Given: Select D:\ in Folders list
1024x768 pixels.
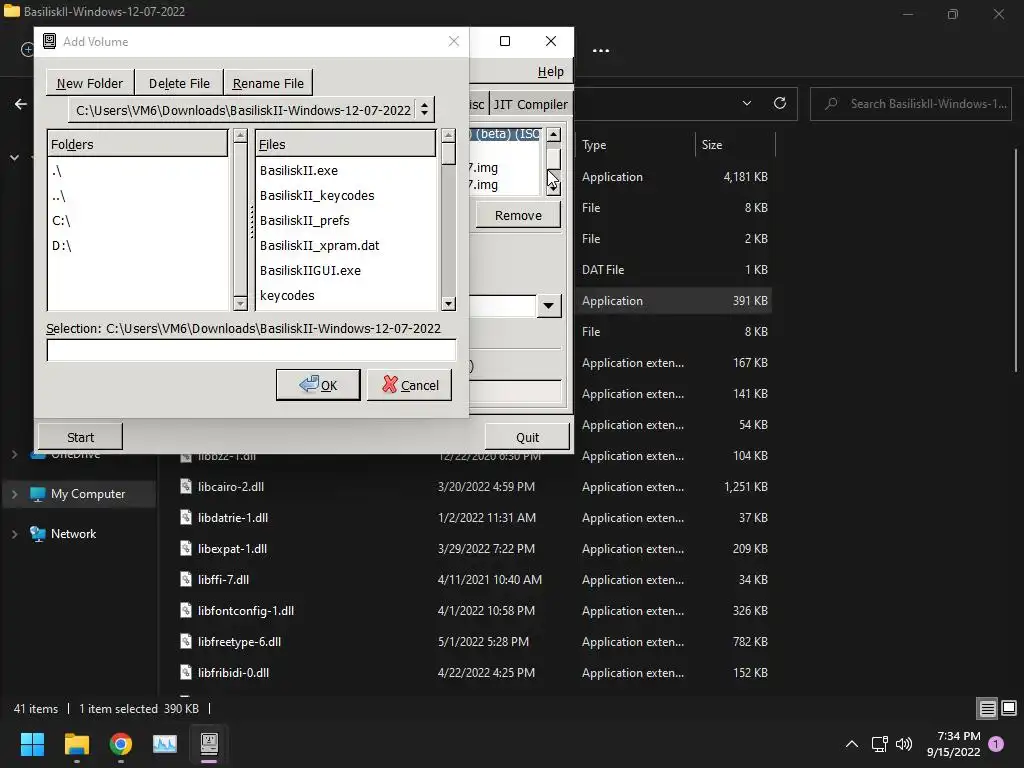Looking at the screenshot, I should tap(138, 245).
